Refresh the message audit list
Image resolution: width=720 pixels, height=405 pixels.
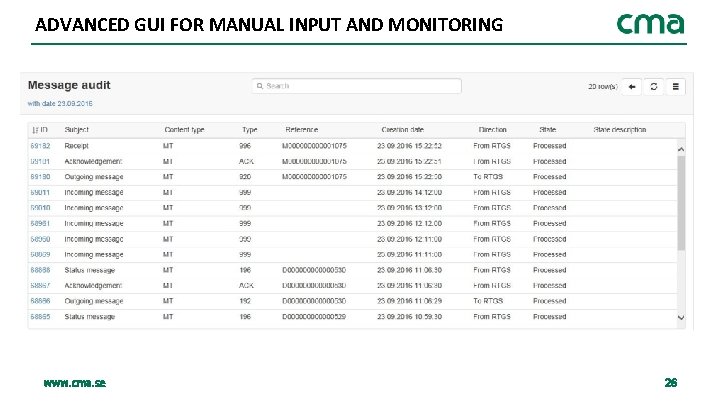click(x=653, y=87)
